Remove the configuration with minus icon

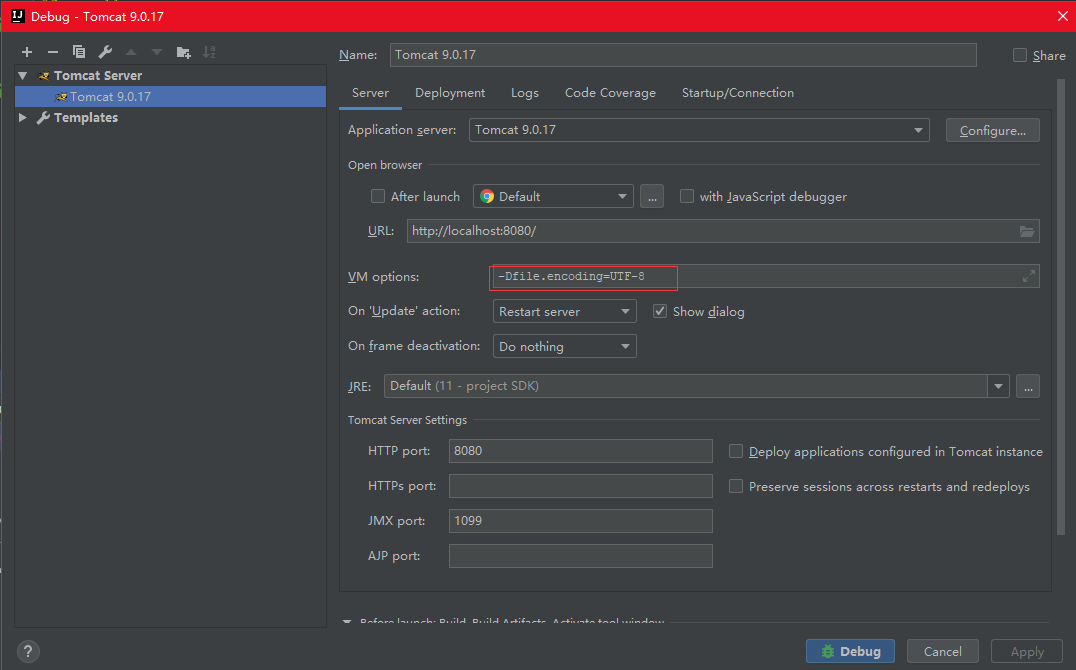(53, 52)
